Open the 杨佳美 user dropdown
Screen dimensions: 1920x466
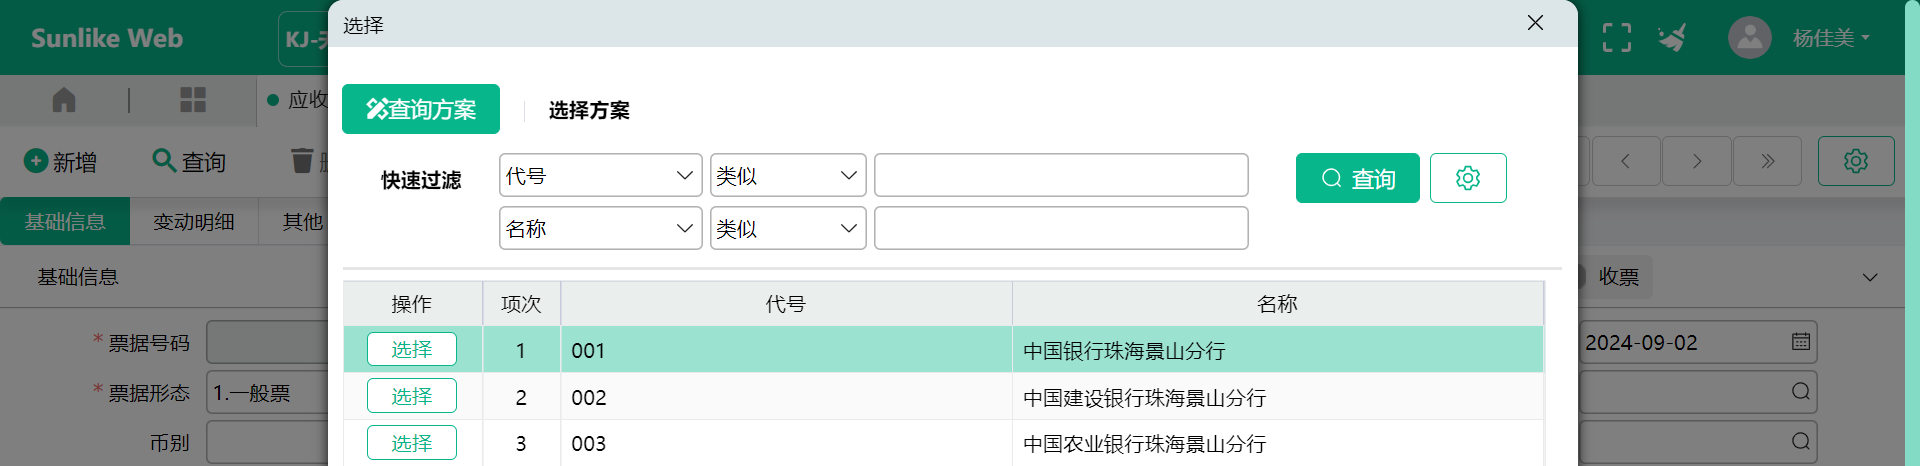click(x=1831, y=38)
